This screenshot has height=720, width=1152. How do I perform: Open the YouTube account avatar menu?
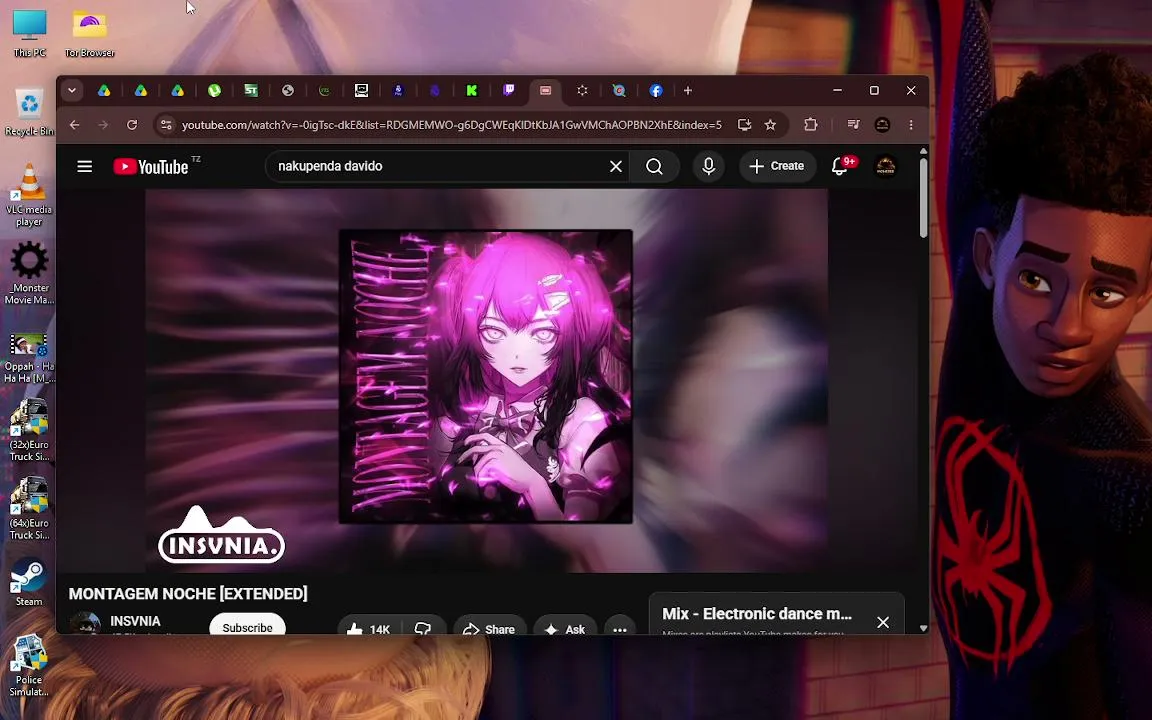pos(885,166)
